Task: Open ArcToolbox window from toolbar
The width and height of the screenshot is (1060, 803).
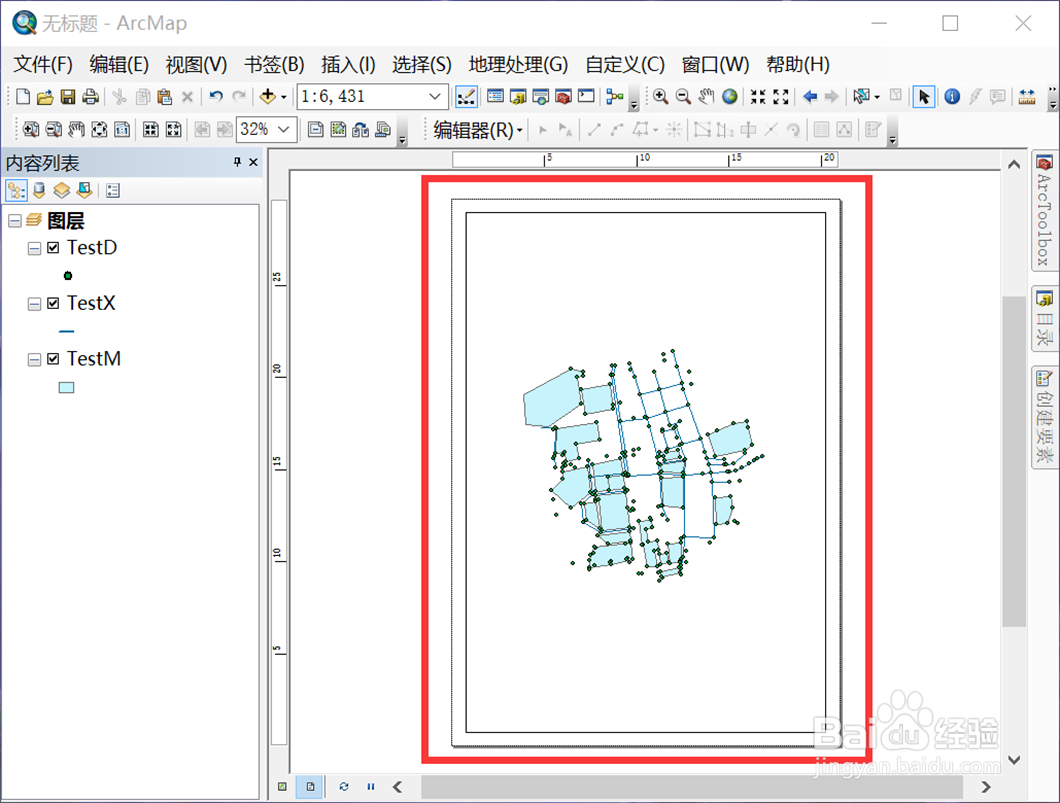Action: (x=563, y=97)
